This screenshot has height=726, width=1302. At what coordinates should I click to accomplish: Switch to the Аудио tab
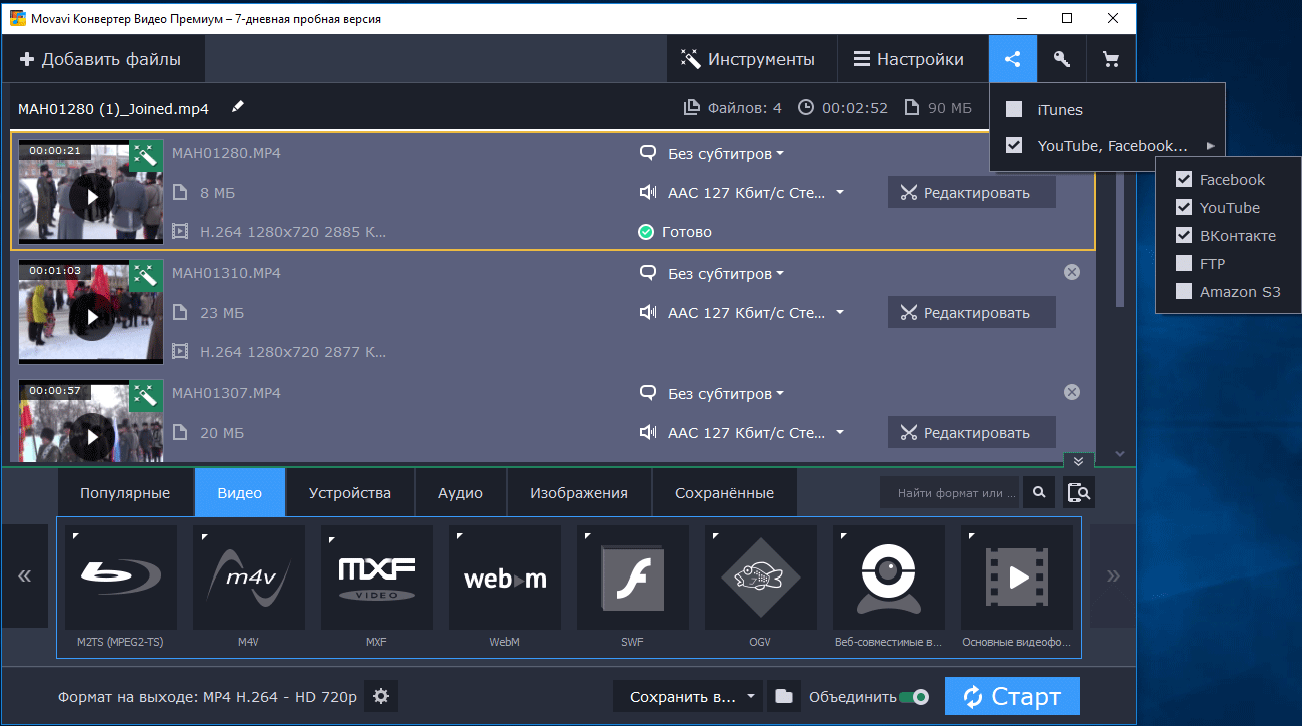(x=460, y=493)
